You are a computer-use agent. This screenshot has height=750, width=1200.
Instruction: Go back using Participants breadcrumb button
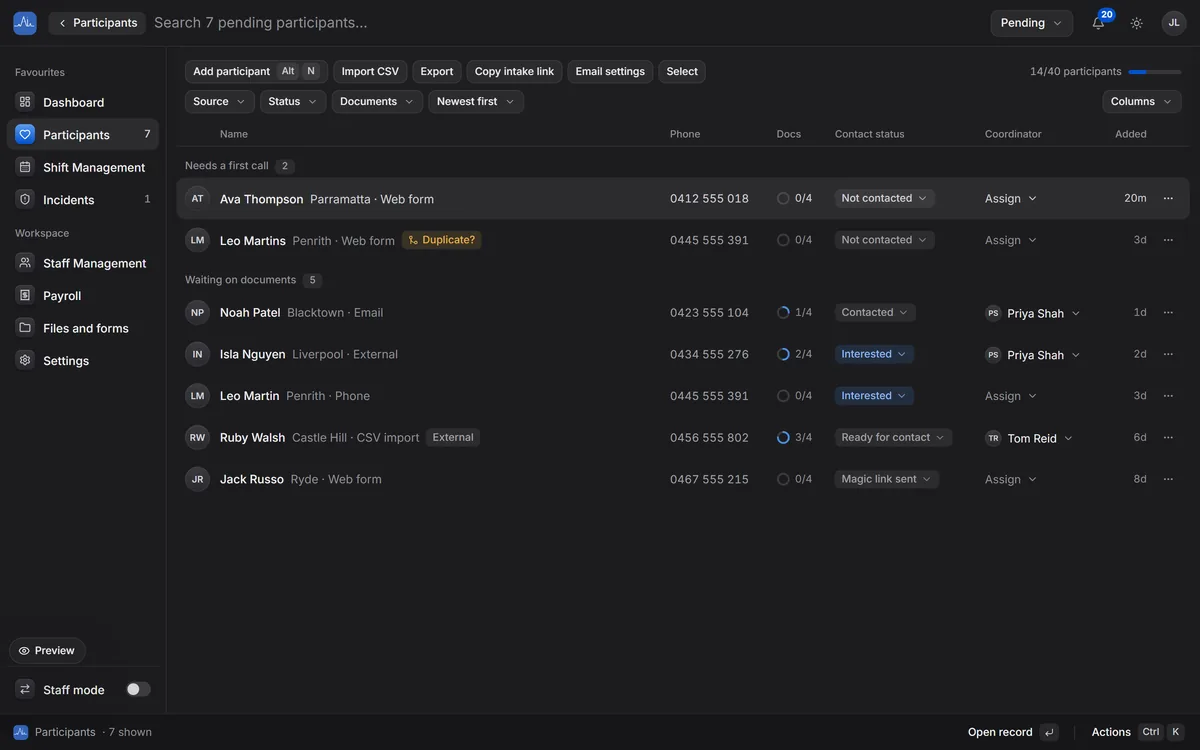(x=97, y=23)
